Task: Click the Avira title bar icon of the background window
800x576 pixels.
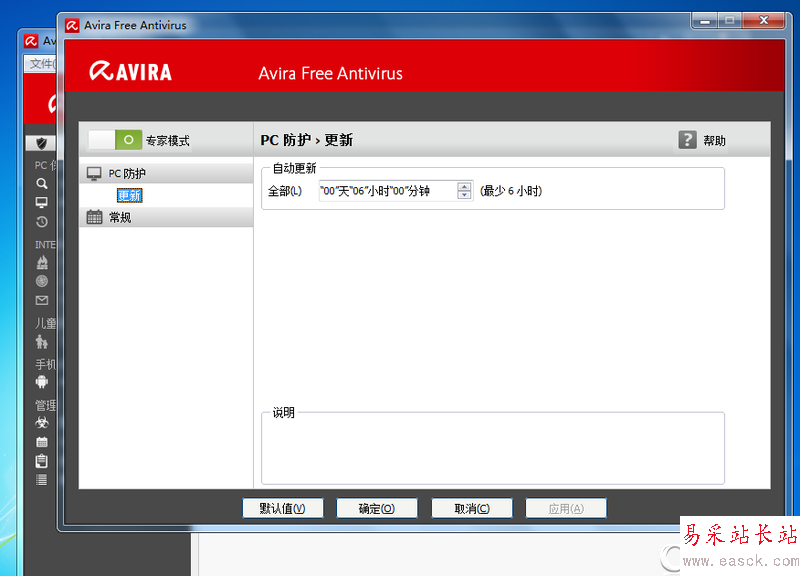Action: (x=31, y=41)
